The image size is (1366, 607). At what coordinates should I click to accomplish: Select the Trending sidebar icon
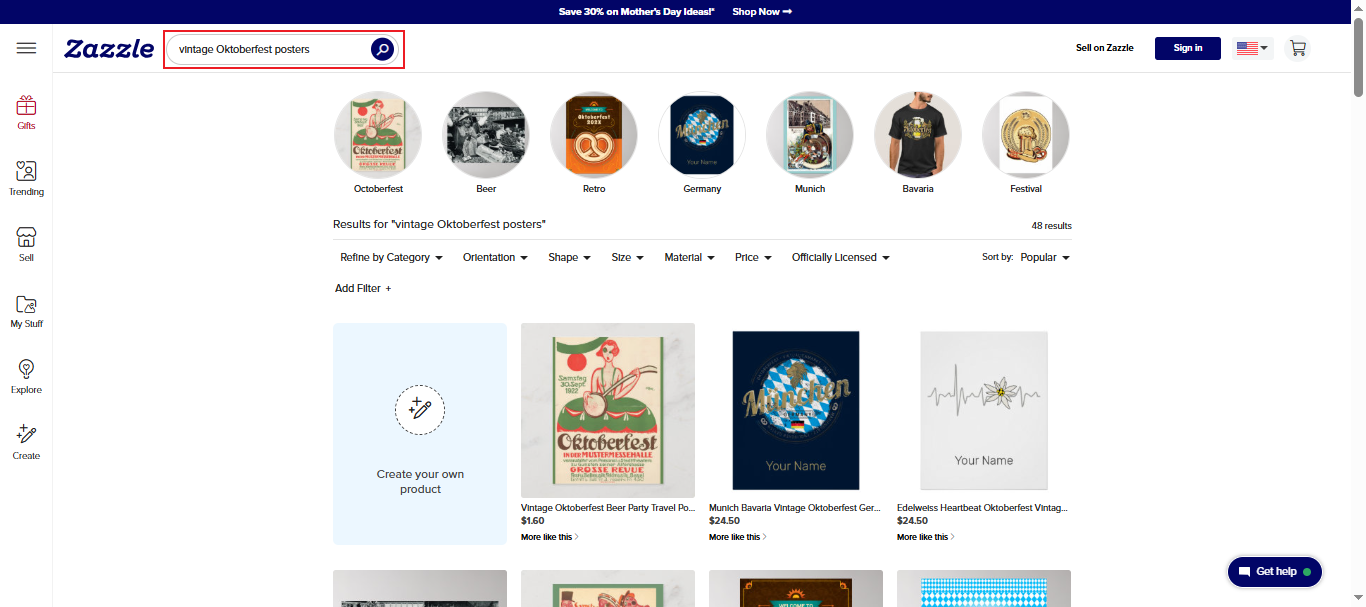click(x=26, y=178)
